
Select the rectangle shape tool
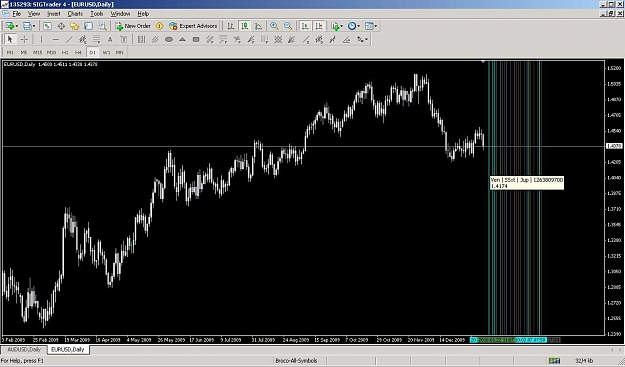196,39
